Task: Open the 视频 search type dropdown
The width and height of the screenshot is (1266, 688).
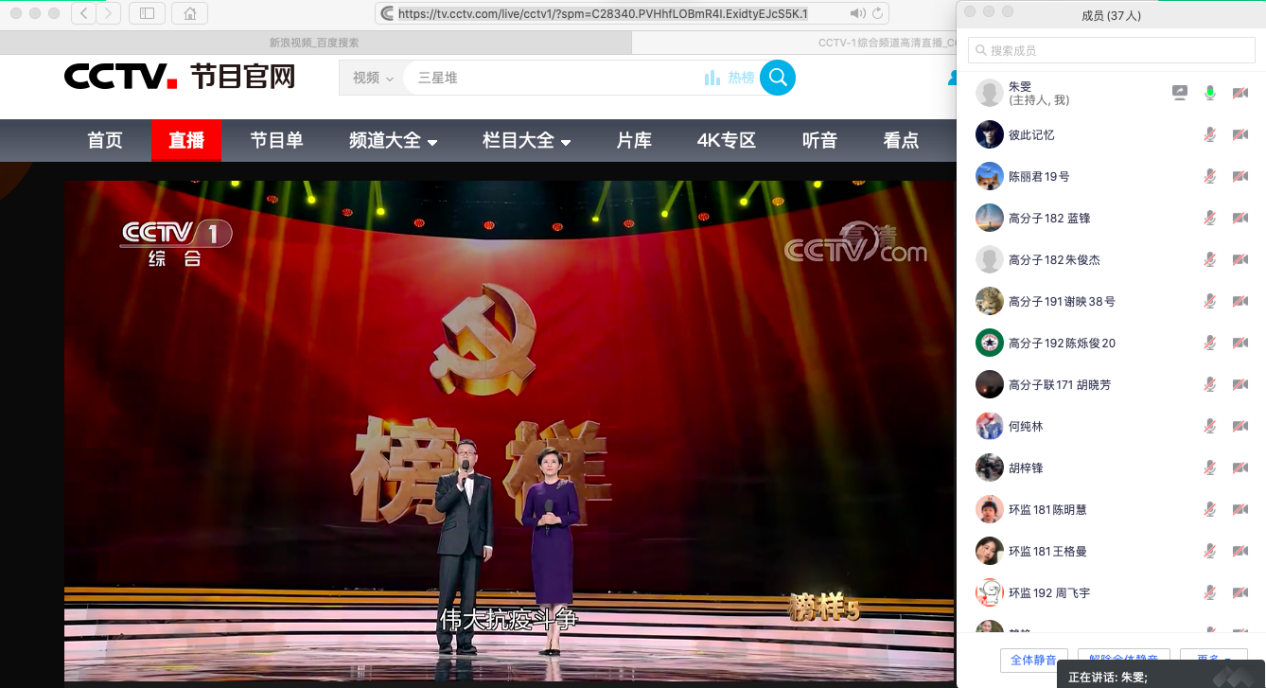Action: coord(372,78)
